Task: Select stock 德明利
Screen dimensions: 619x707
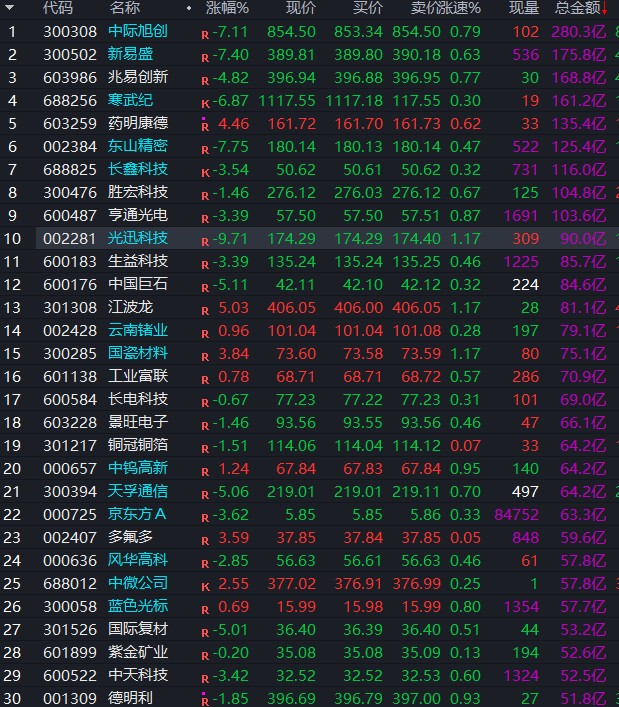Action: [130, 698]
